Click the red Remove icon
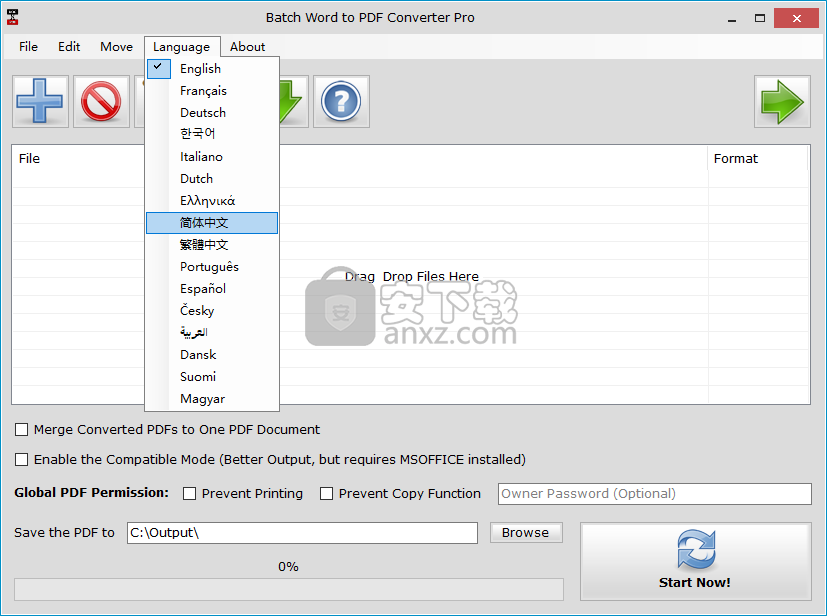This screenshot has height=616, width=827. (x=101, y=101)
